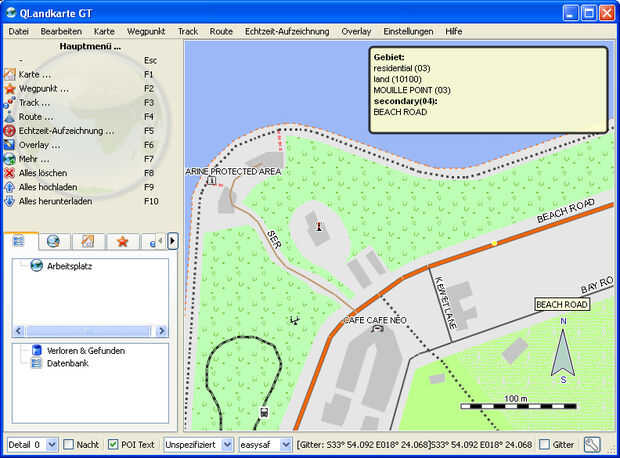Open the Einstellungen menu

tap(408, 31)
